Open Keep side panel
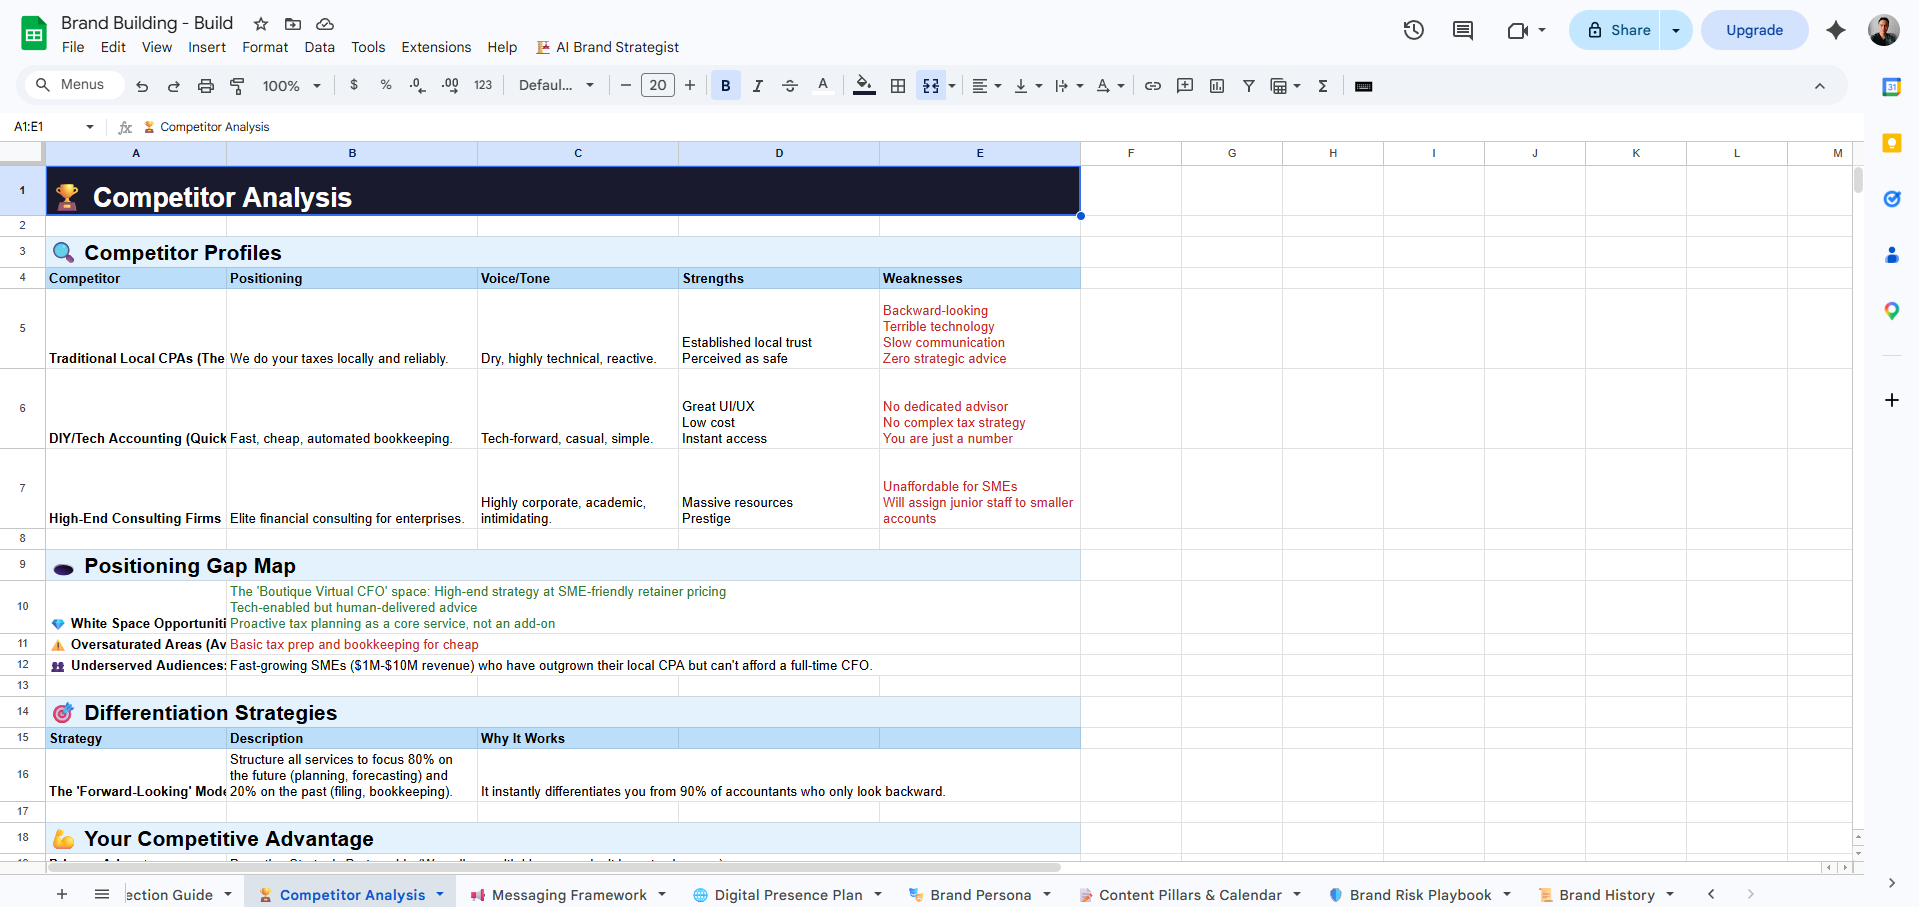Viewport: 1919px width, 907px height. [x=1892, y=143]
